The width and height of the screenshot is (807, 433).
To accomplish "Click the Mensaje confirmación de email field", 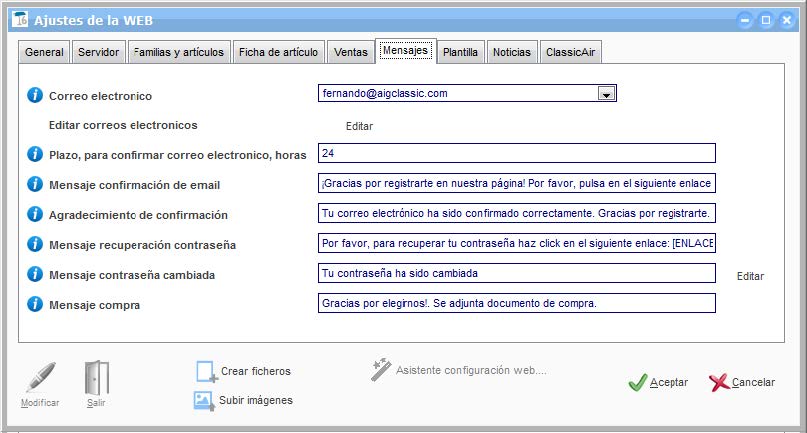I will [x=516, y=185].
